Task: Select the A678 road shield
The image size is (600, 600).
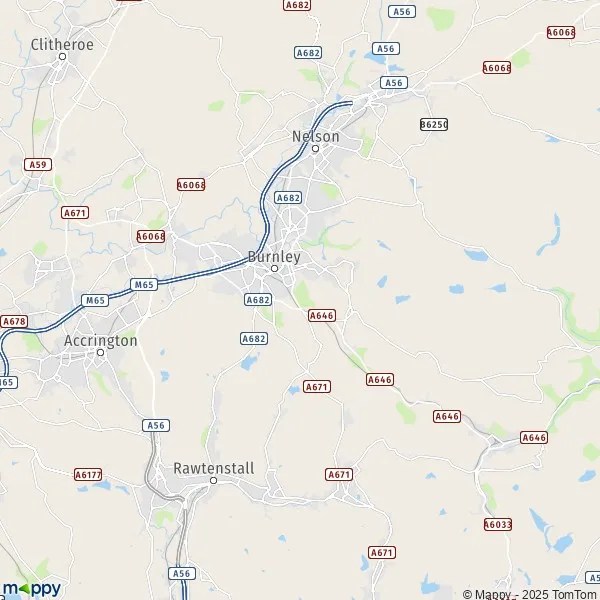Action: (14, 321)
